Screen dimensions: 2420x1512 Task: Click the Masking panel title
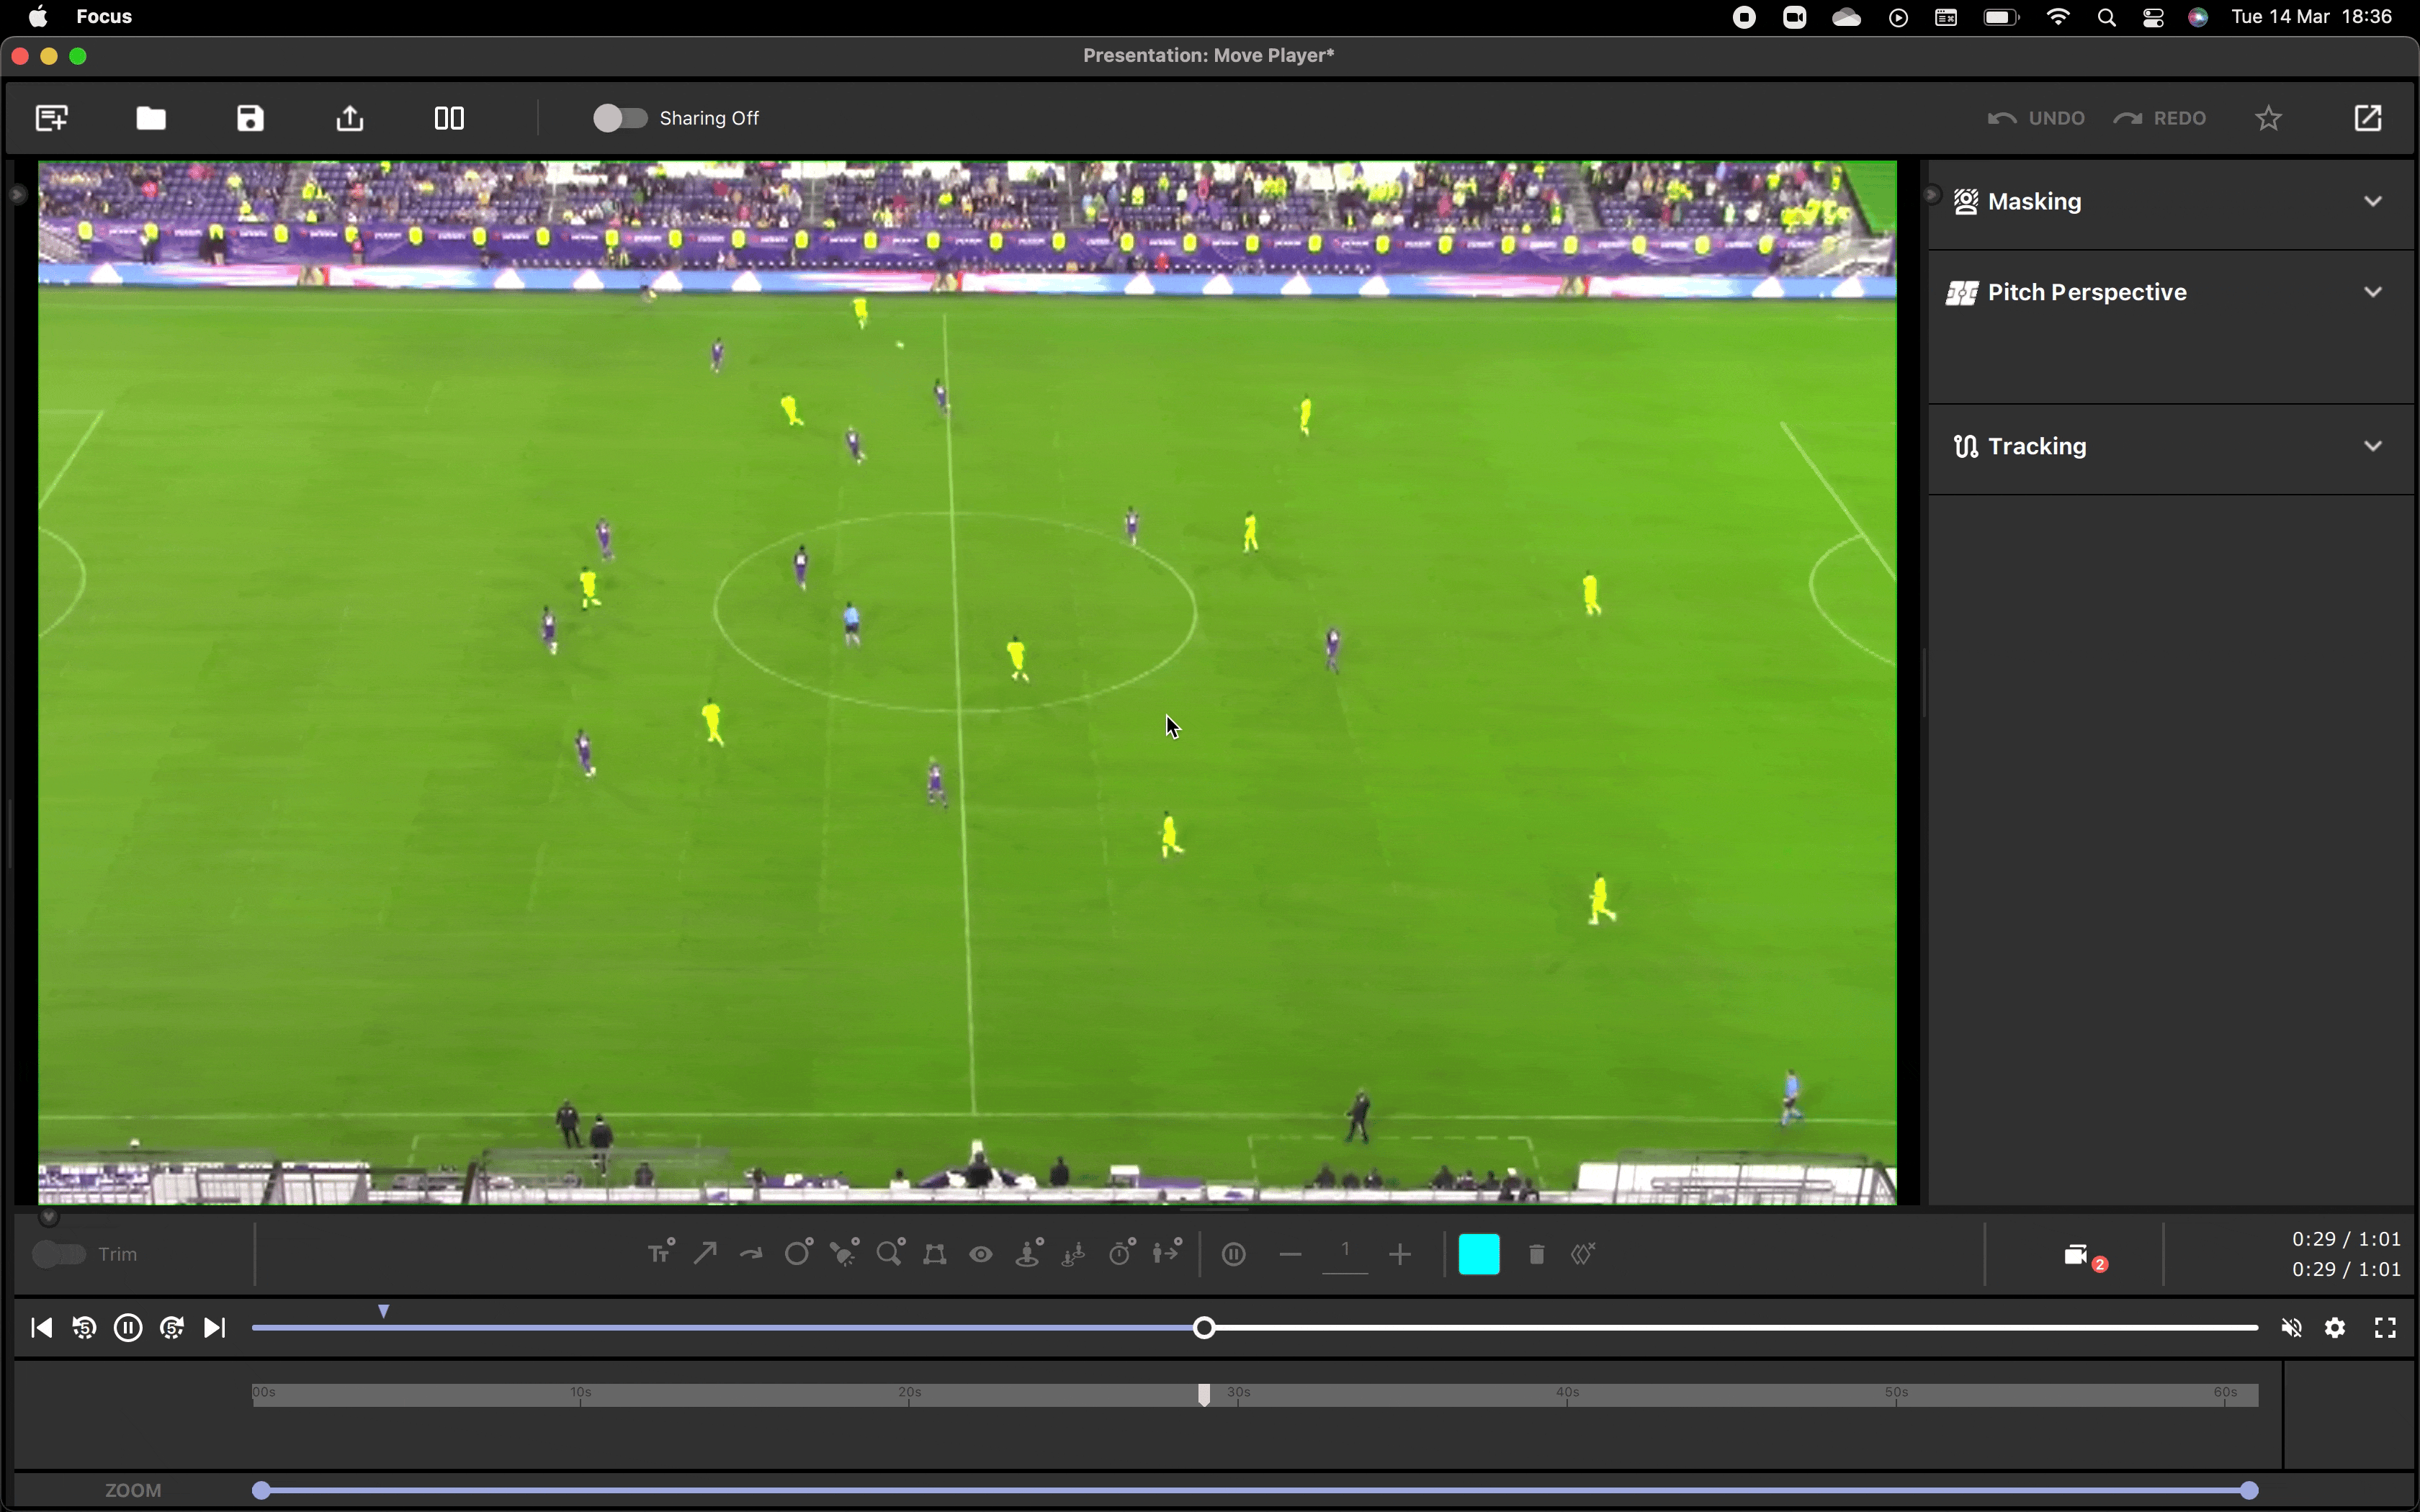pos(2034,201)
